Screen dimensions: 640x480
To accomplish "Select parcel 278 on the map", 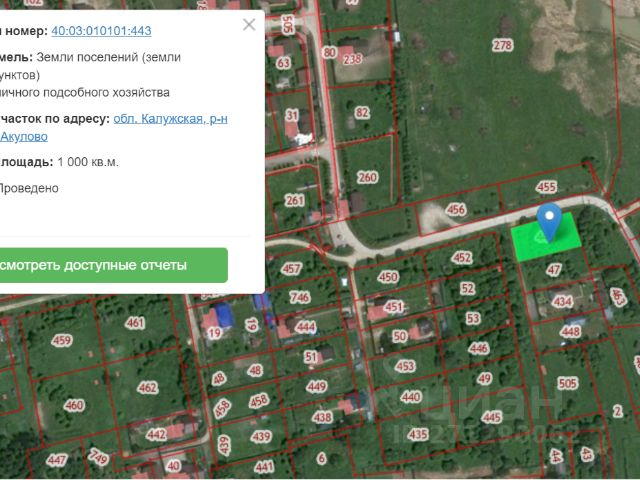I will point(502,45).
